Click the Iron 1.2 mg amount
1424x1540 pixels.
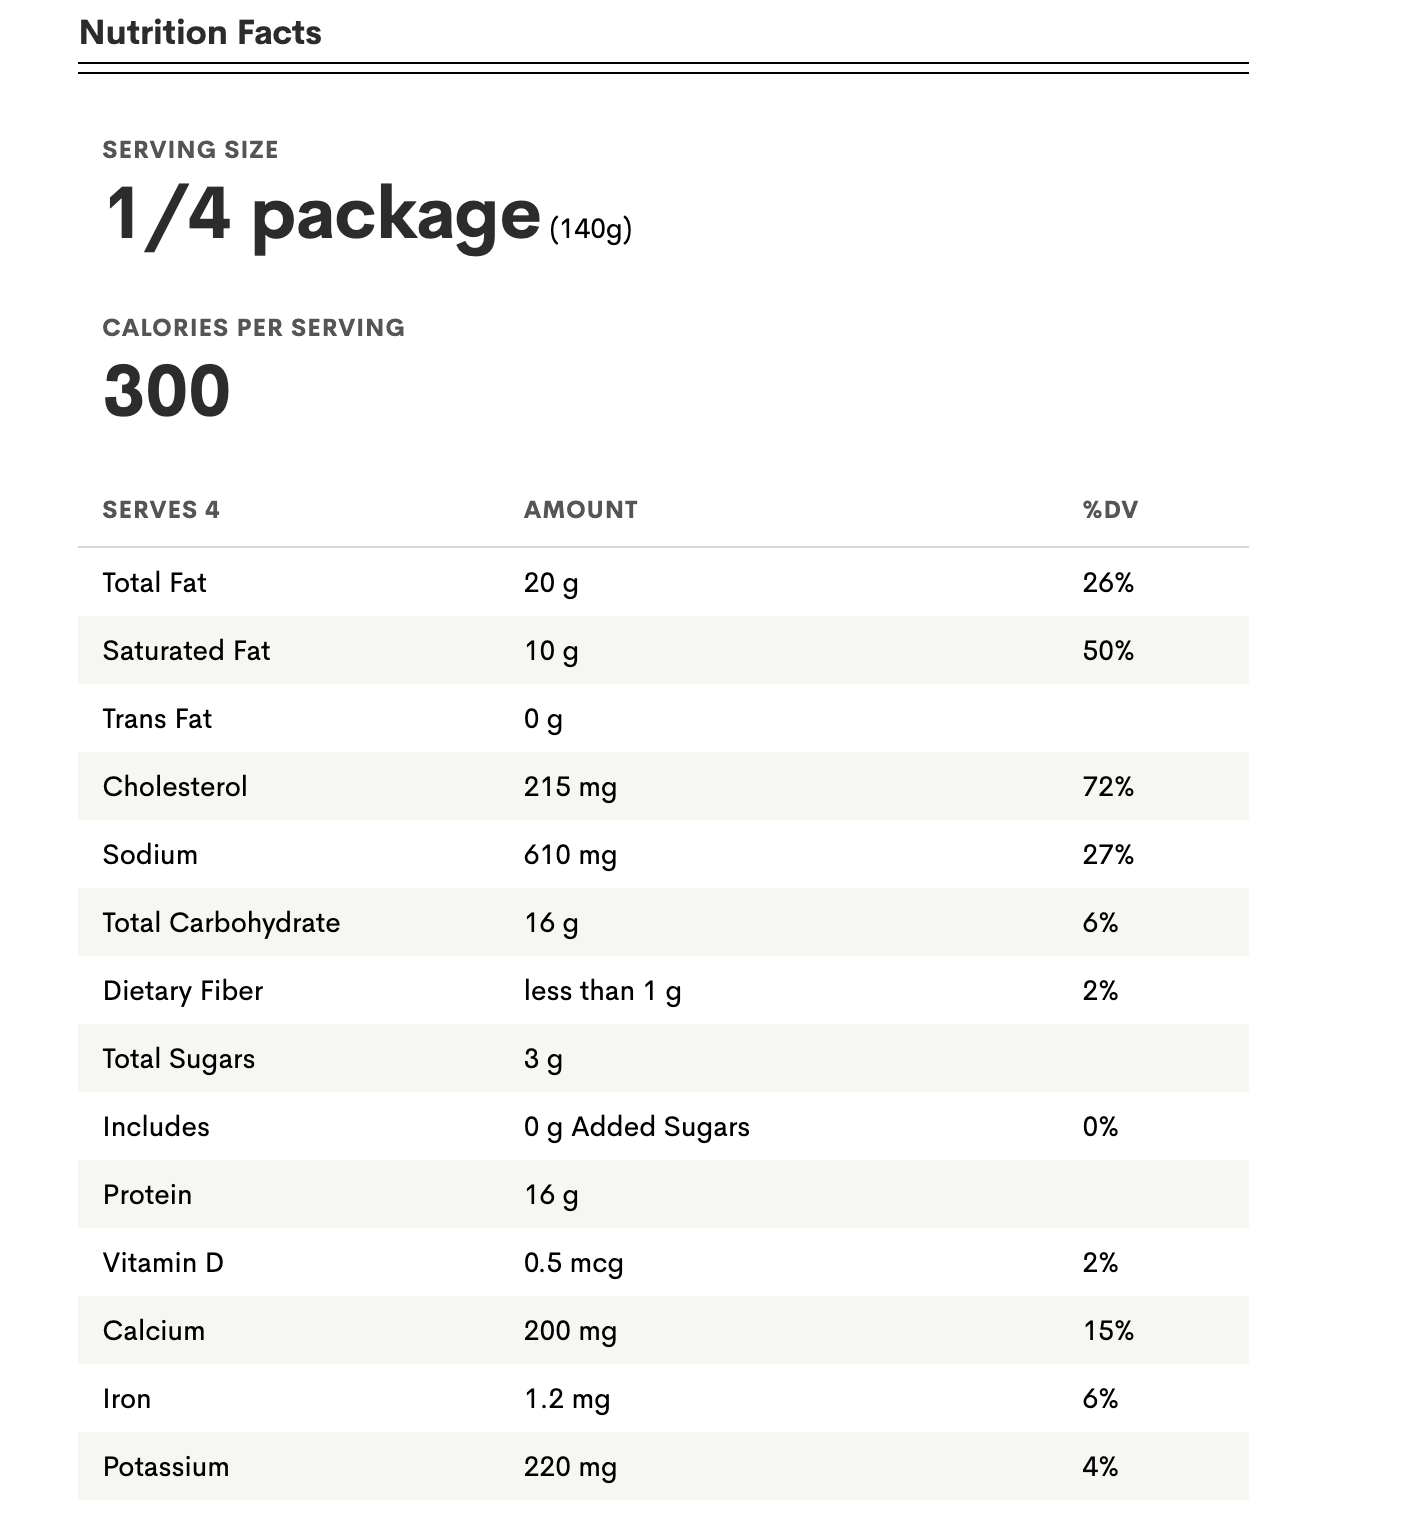[567, 1399]
